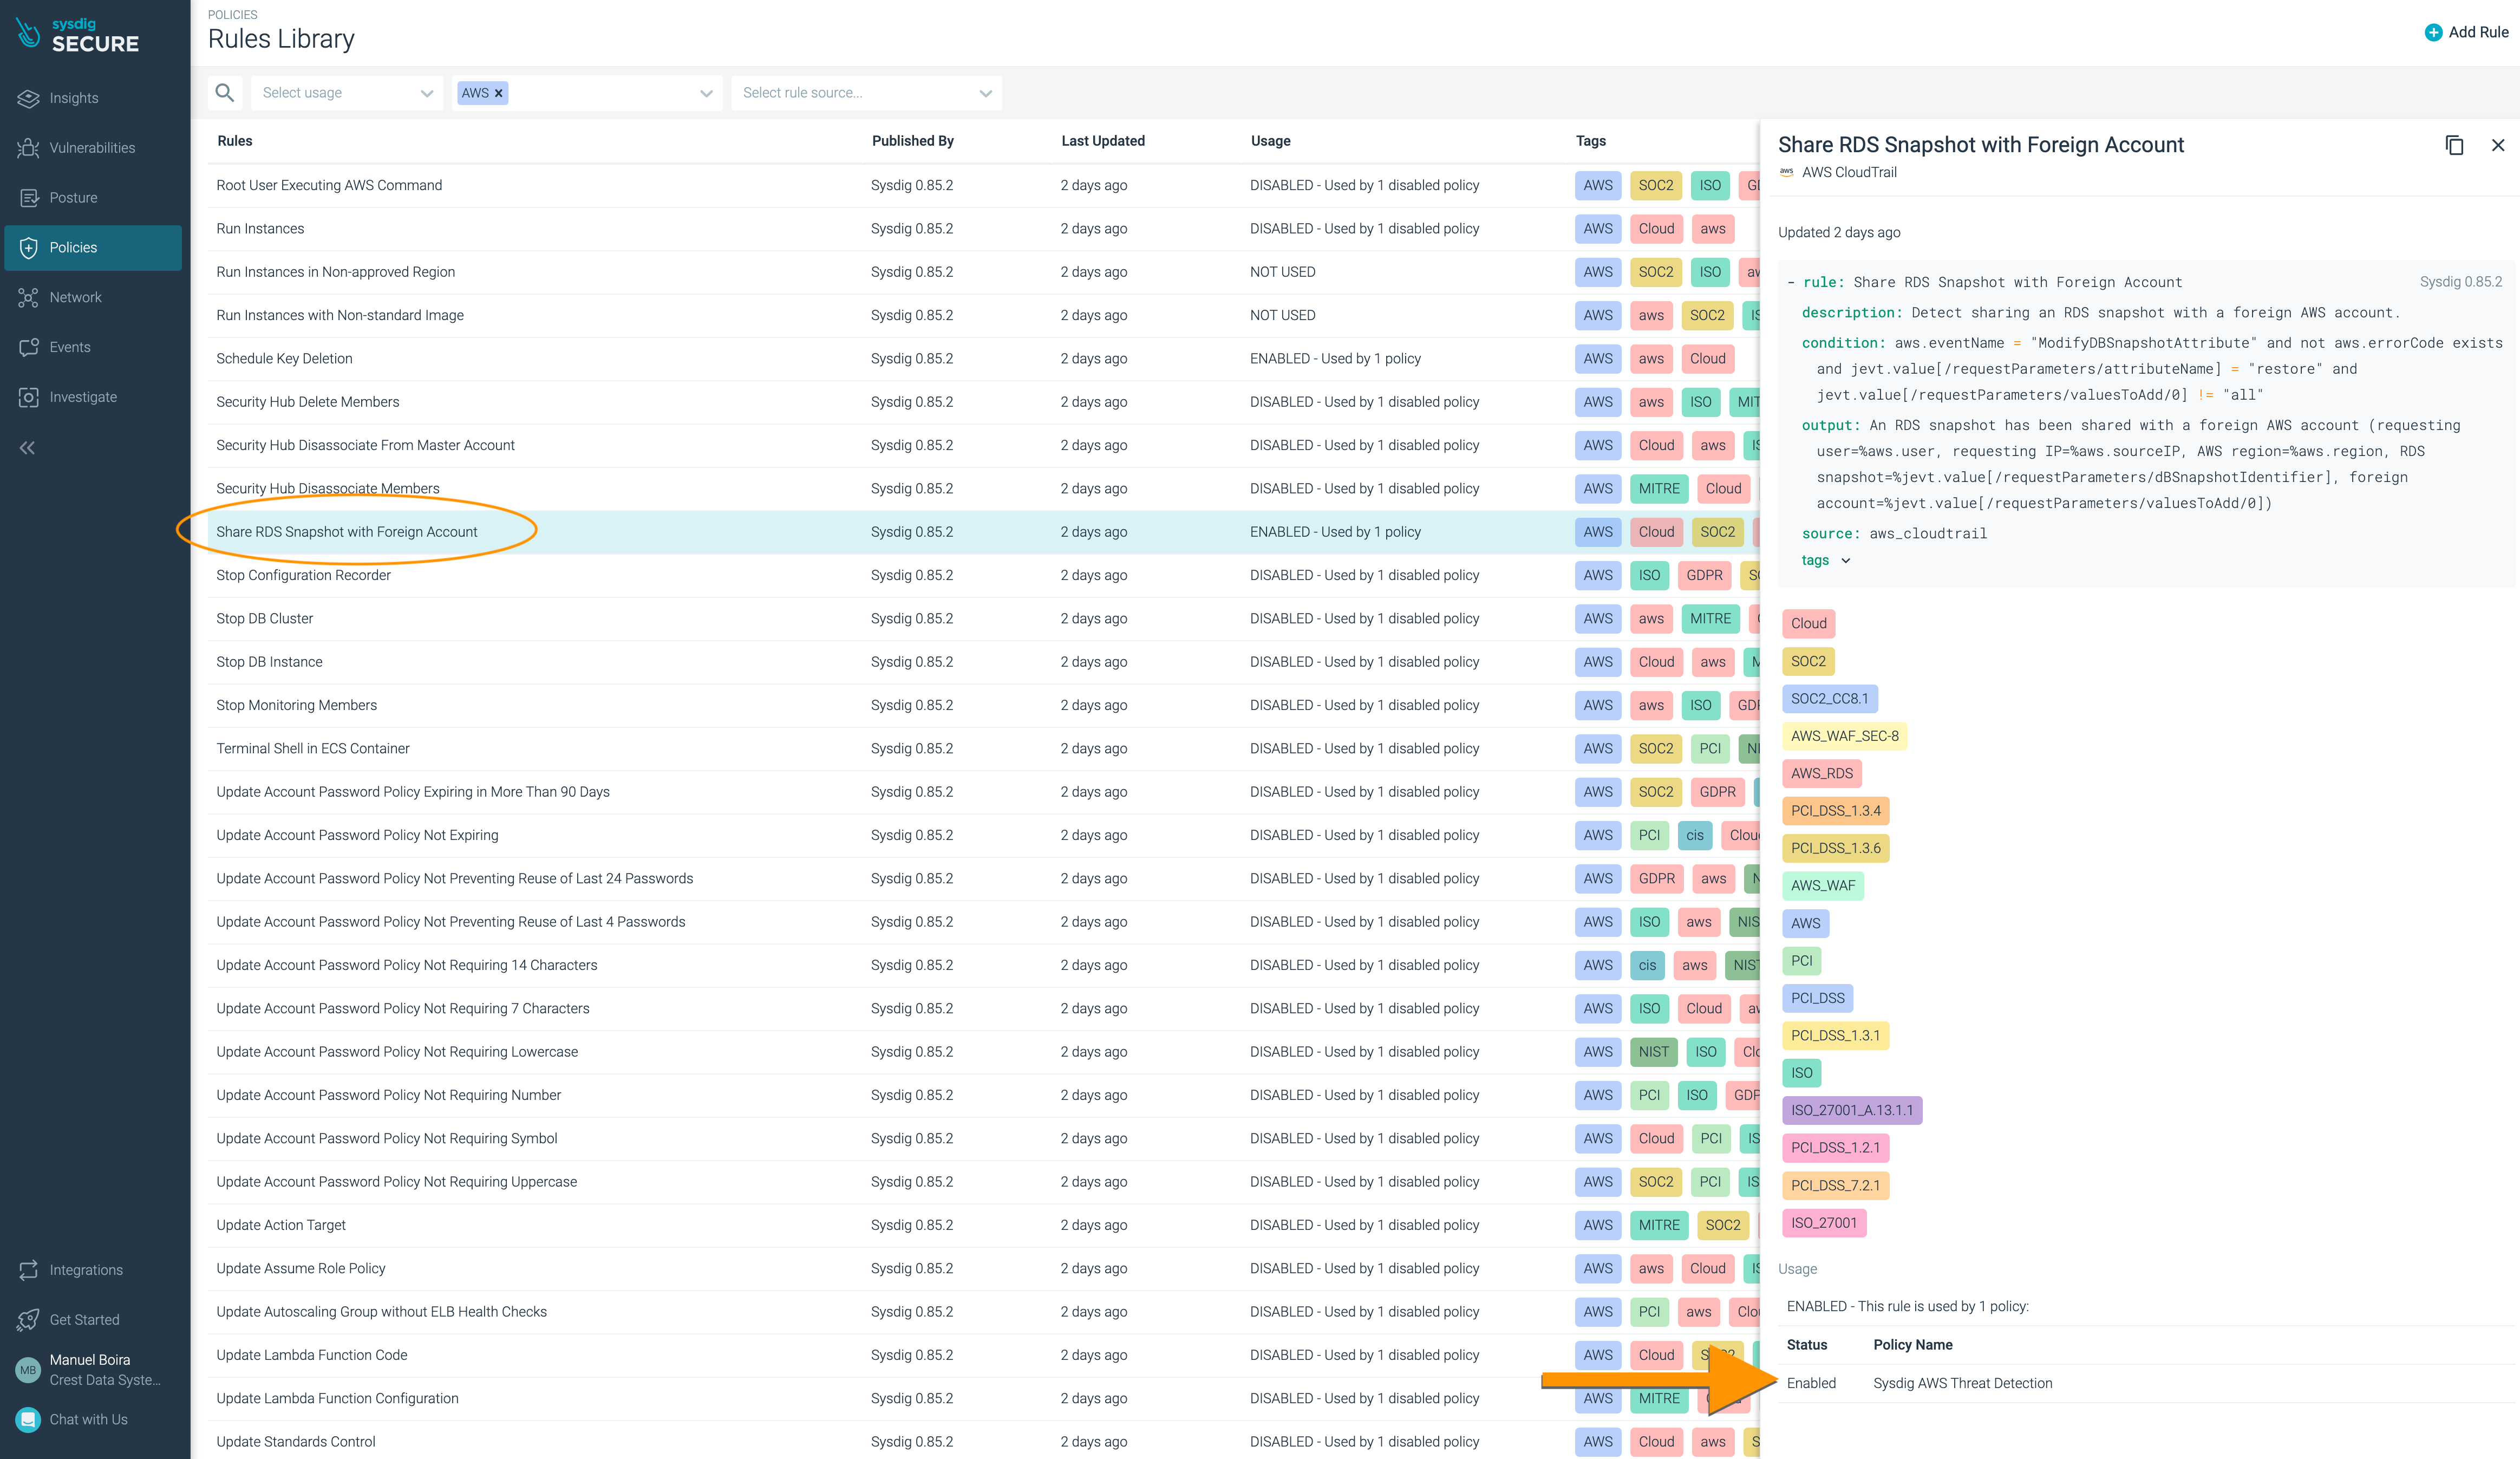
Task: Go to Events menu item
Action: 70,347
